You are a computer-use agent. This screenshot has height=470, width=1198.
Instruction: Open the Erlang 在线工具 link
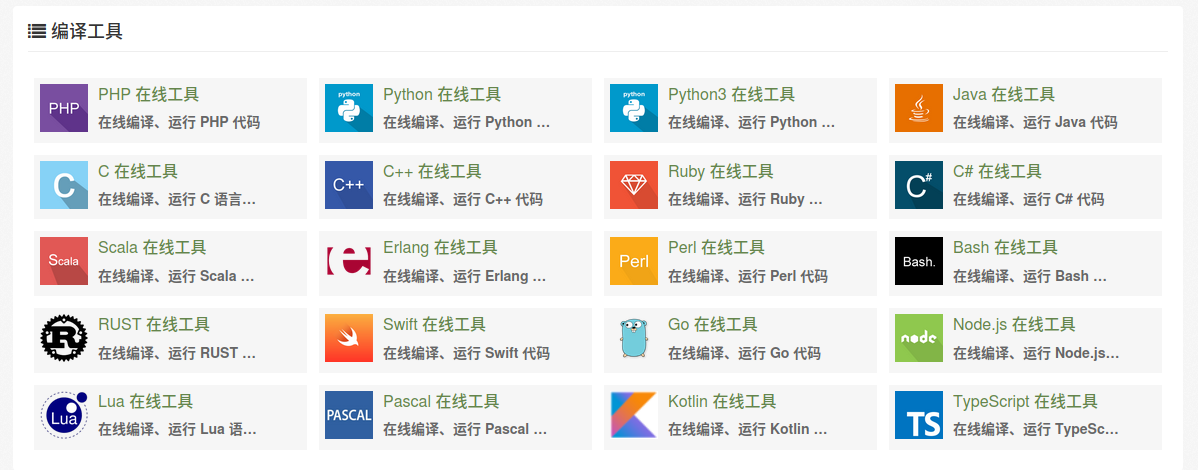440,248
